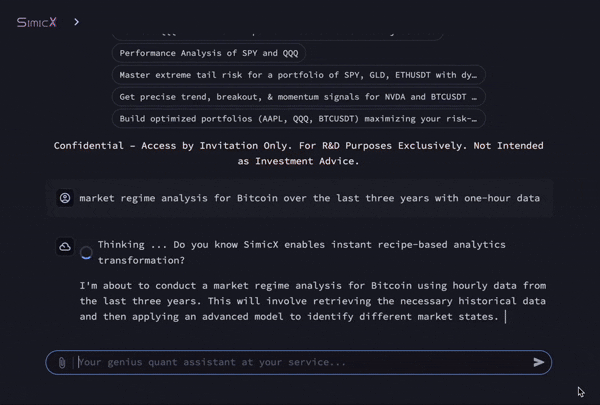Click the SimicX logo
The height and width of the screenshot is (405, 600).
coord(36,21)
